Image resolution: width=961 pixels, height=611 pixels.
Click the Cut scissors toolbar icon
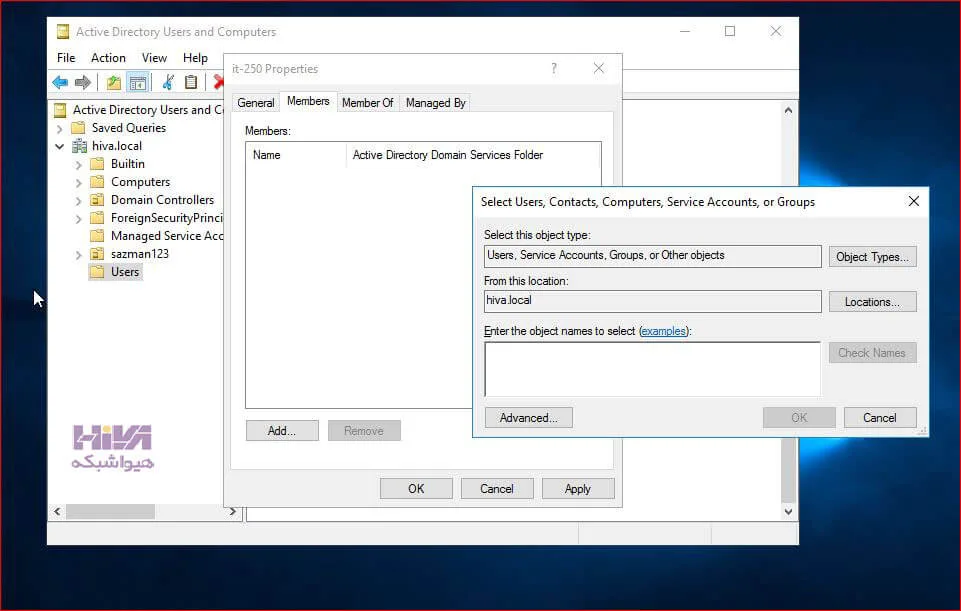click(x=168, y=82)
